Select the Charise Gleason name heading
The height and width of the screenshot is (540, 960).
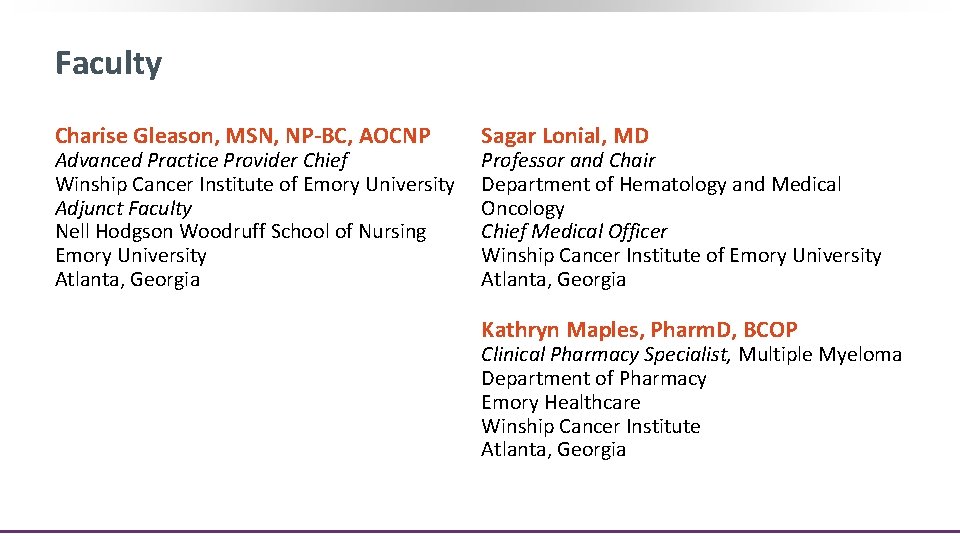point(243,136)
